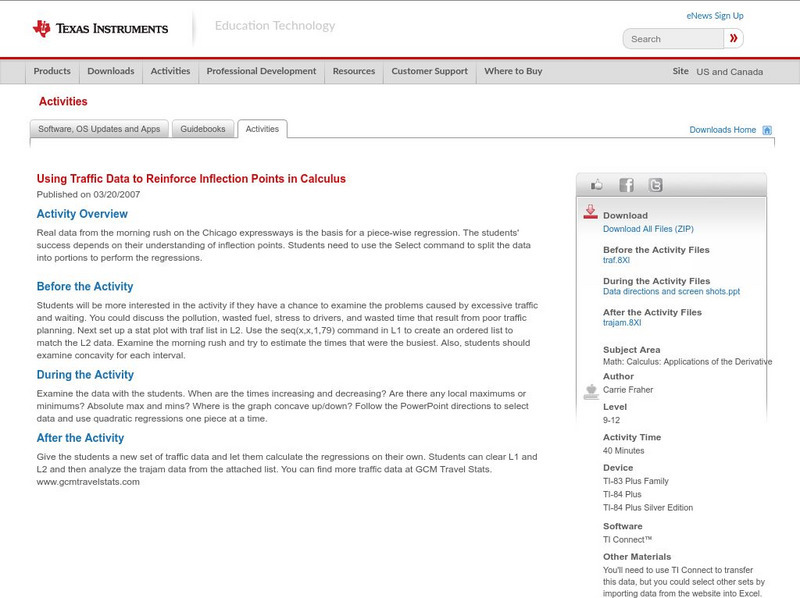Focus the Search input field
Viewport: 800px width, 598px height.
(673, 39)
